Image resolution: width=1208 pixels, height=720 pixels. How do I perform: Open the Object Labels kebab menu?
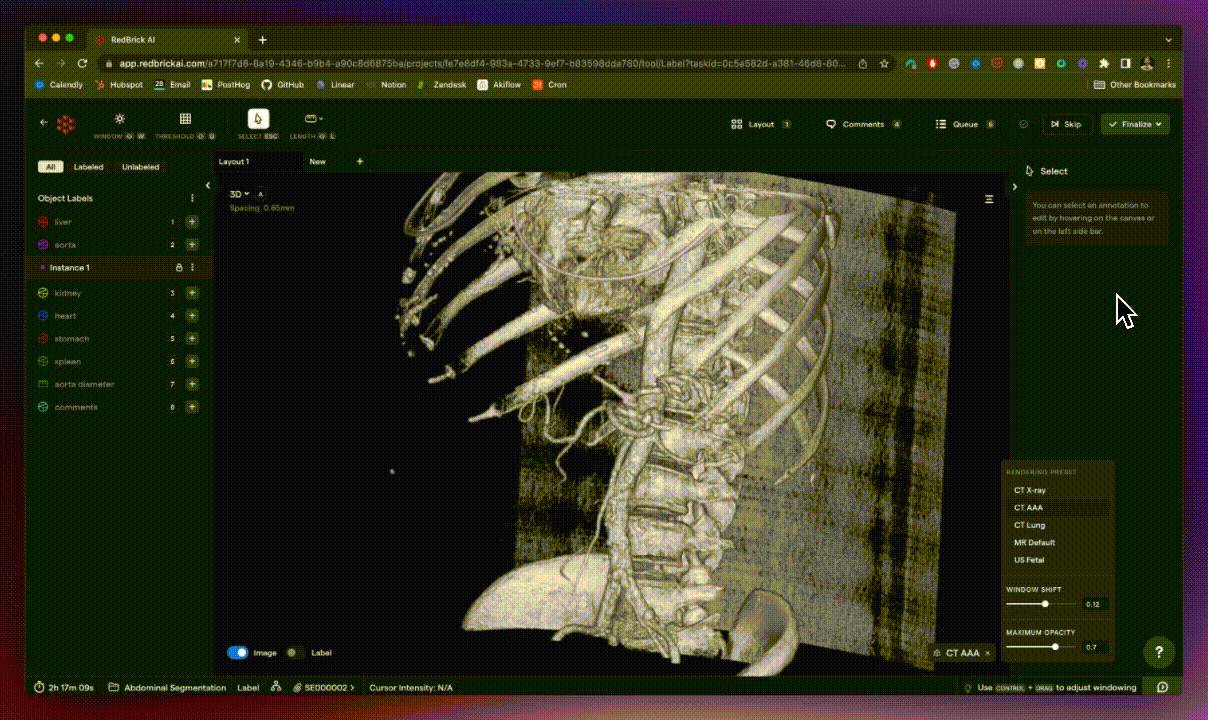193,198
